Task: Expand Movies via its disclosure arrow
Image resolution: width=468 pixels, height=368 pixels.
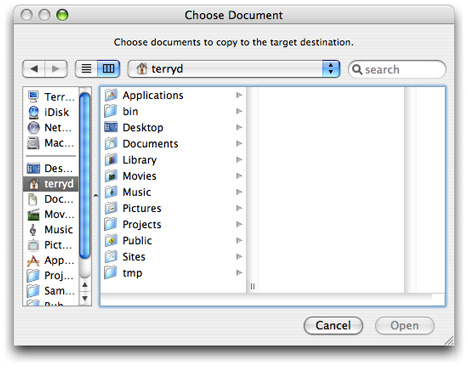Action: pos(239,176)
